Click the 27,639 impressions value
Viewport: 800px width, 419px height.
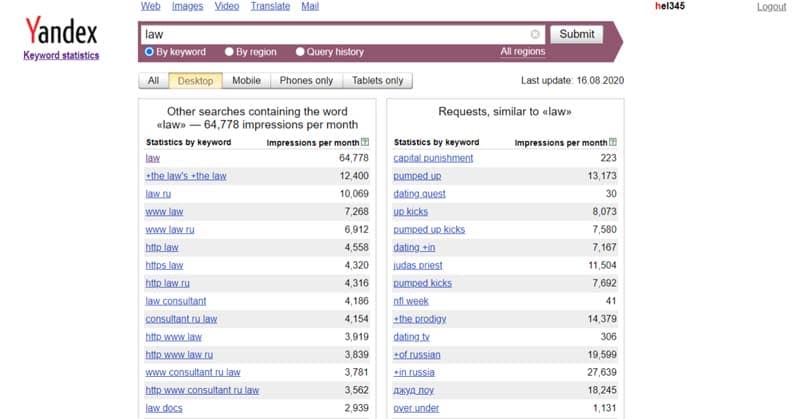pyautogui.click(x=602, y=373)
